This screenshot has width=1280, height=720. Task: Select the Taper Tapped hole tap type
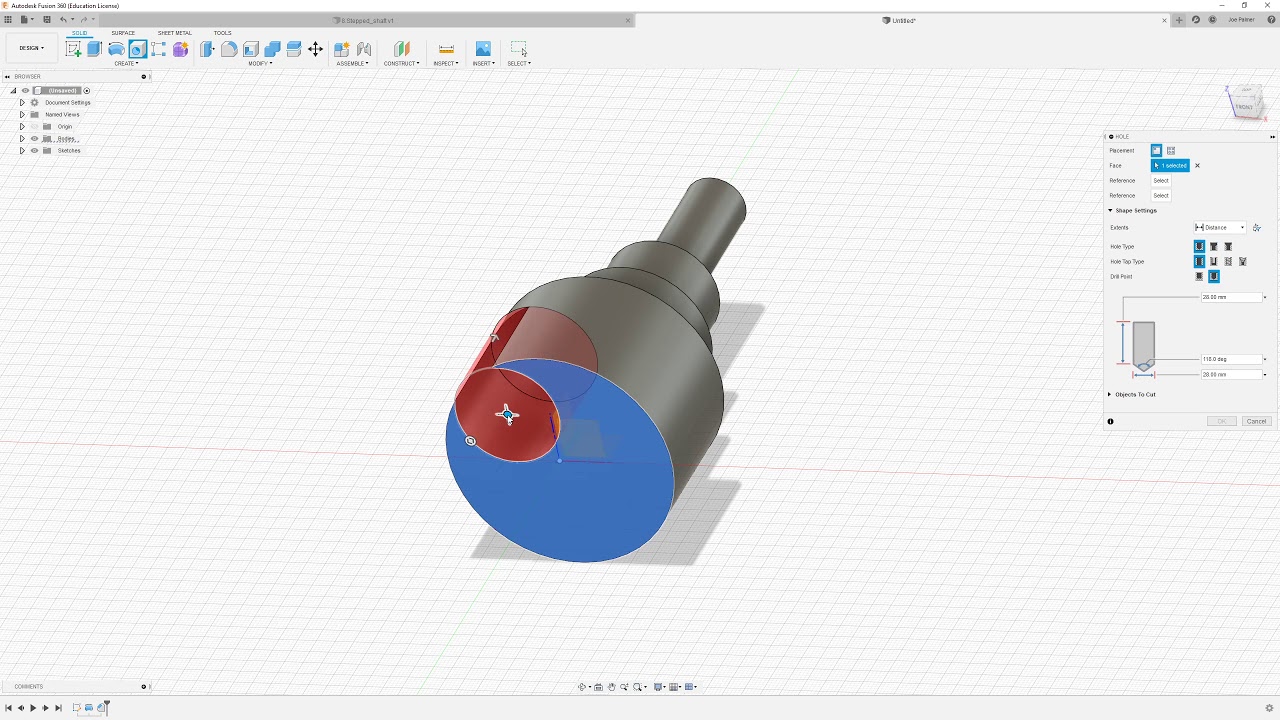[x=1243, y=262]
